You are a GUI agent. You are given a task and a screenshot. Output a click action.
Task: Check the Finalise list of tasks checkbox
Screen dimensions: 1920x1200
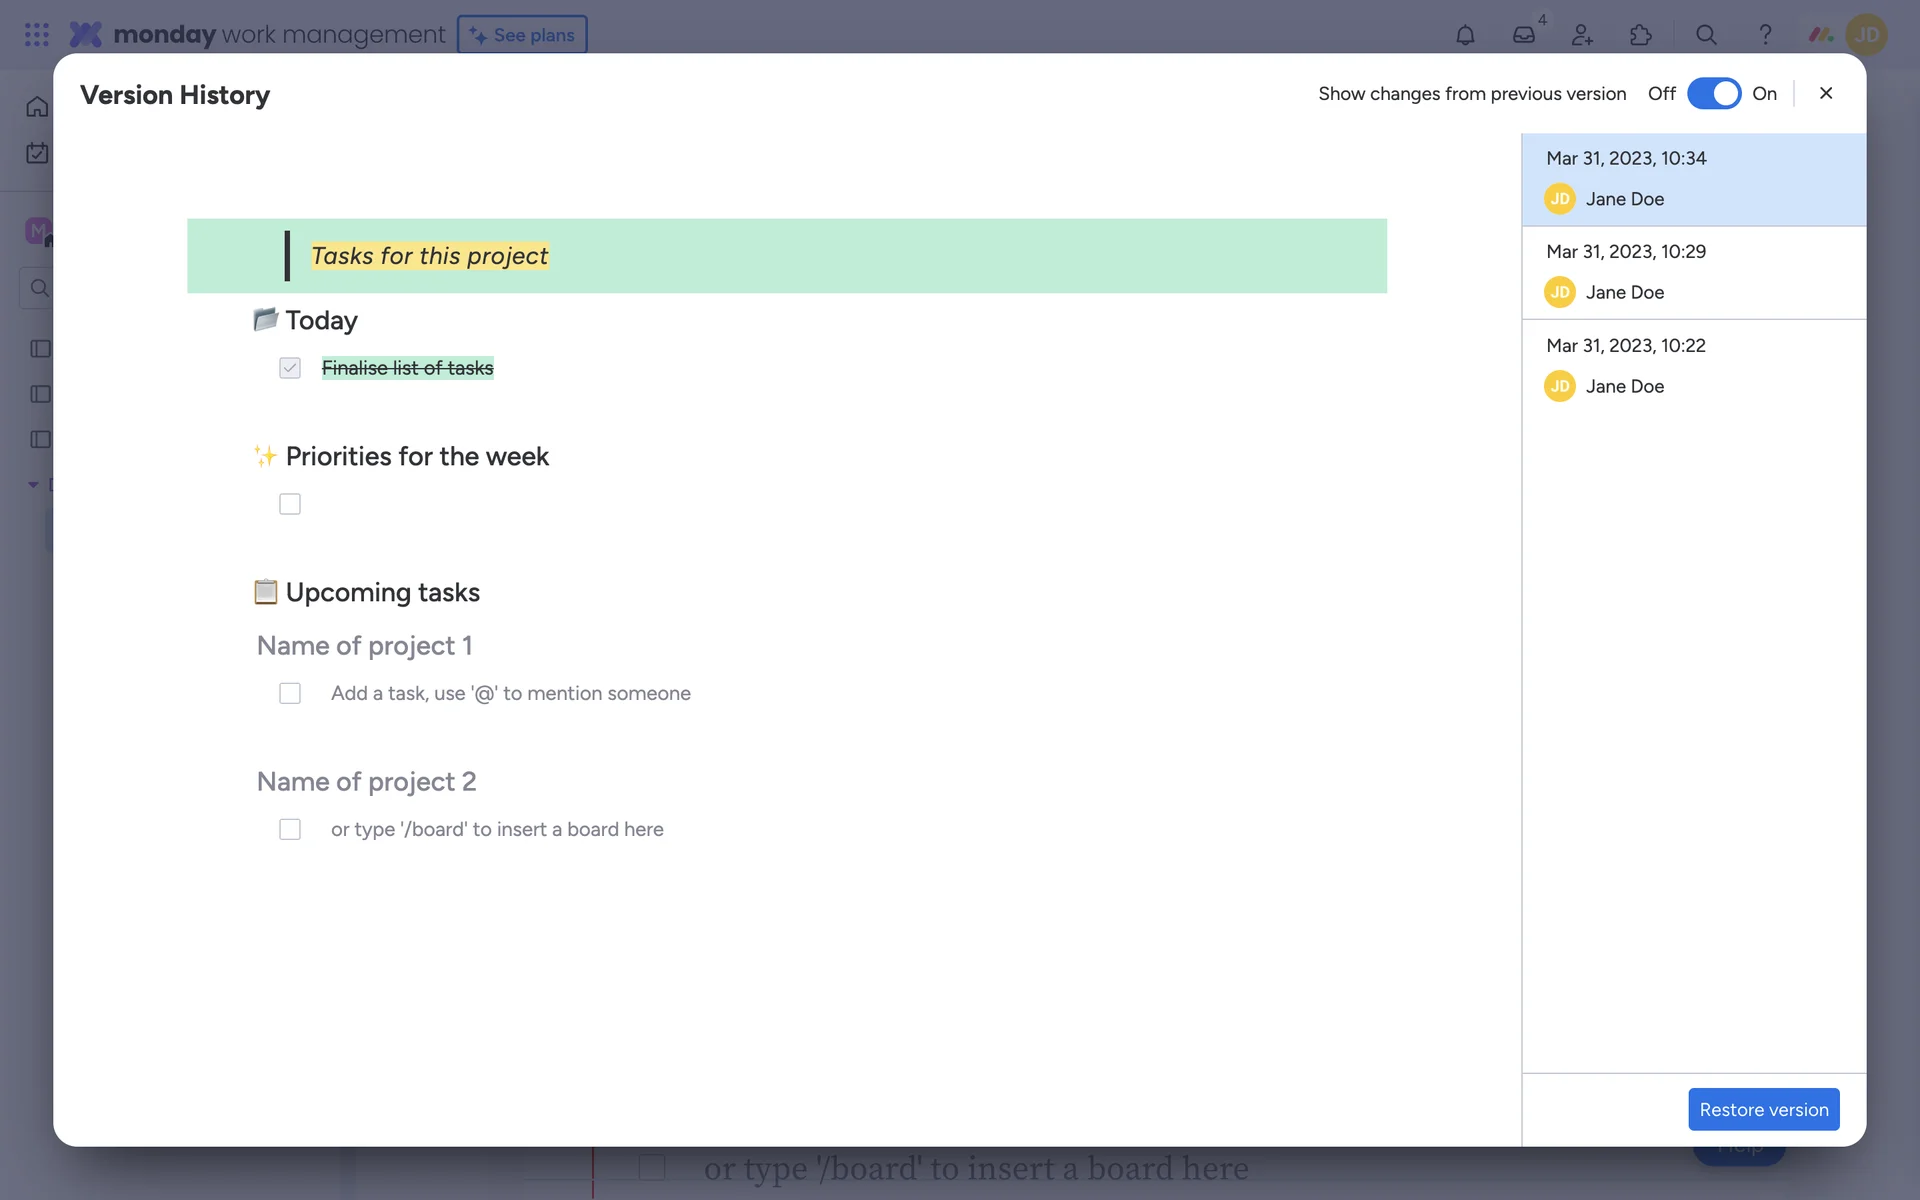tap(290, 368)
